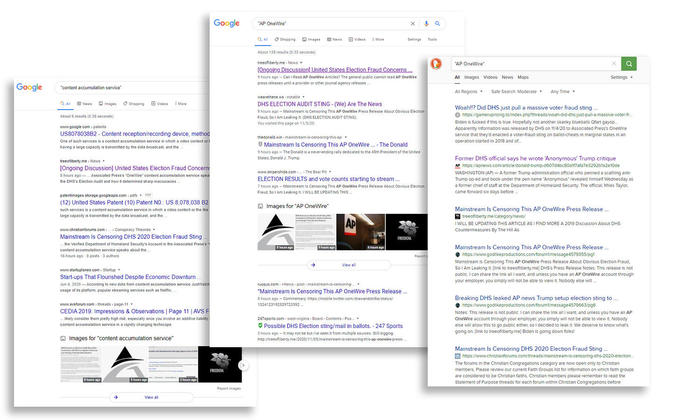The height and width of the screenshot is (420, 700).
Task: Open the Any Time filter dropdown
Action: point(562,91)
